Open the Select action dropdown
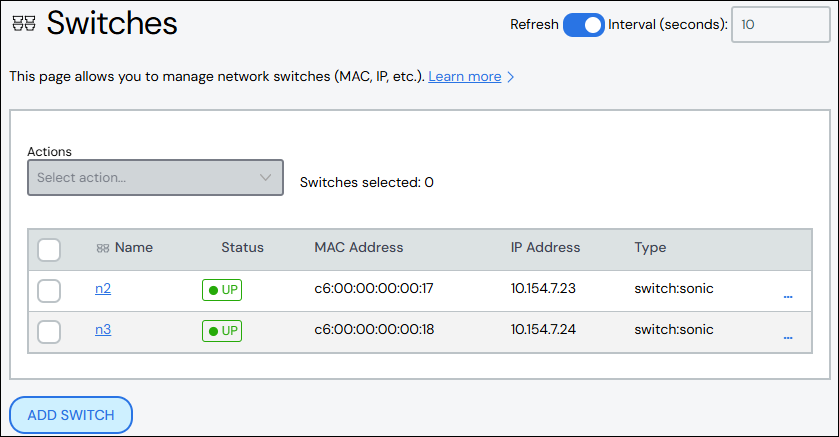 point(145,177)
